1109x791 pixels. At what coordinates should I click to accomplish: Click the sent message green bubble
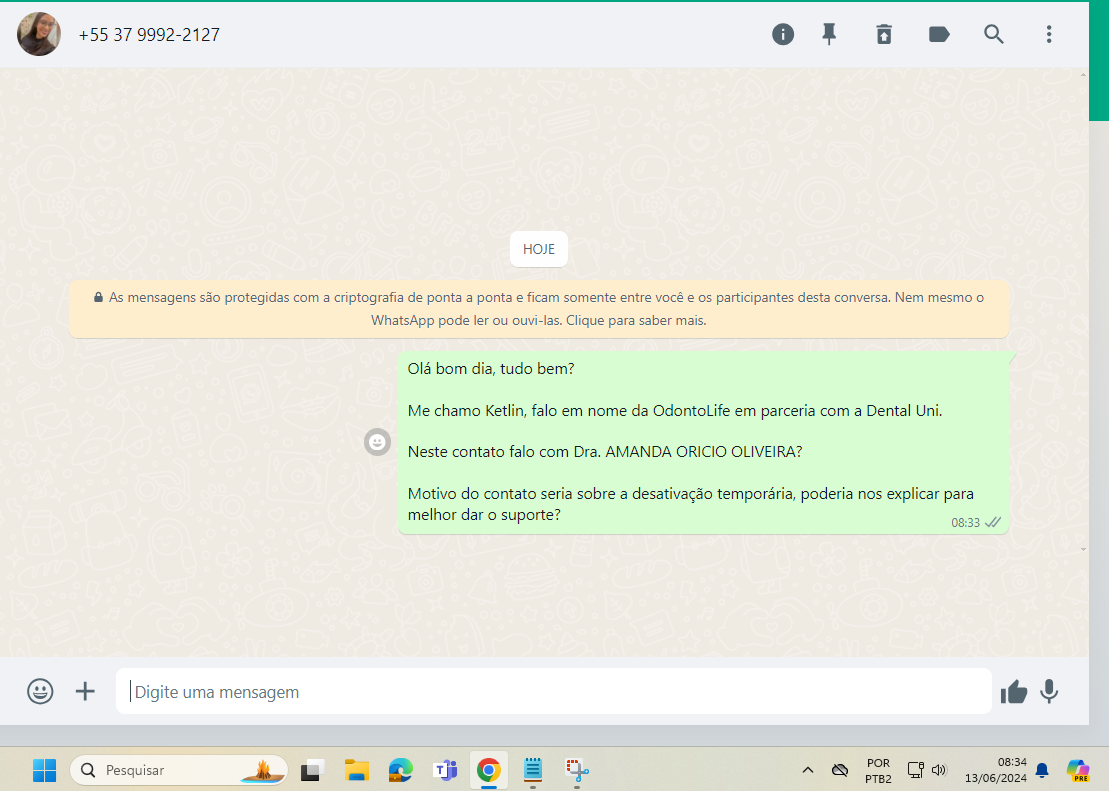(x=704, y=442)
